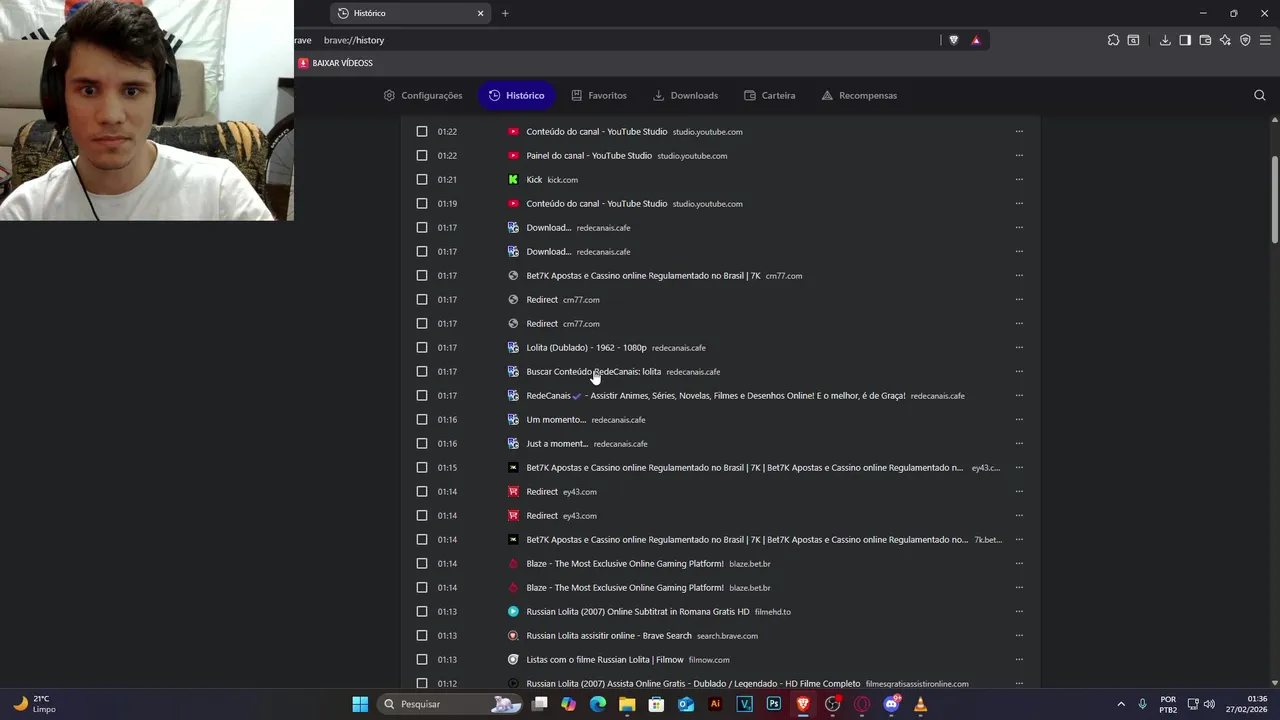1280x720 pixels.
Task: Open Russian Lolita assistir online - Brave Search
Action: point(609,636)
